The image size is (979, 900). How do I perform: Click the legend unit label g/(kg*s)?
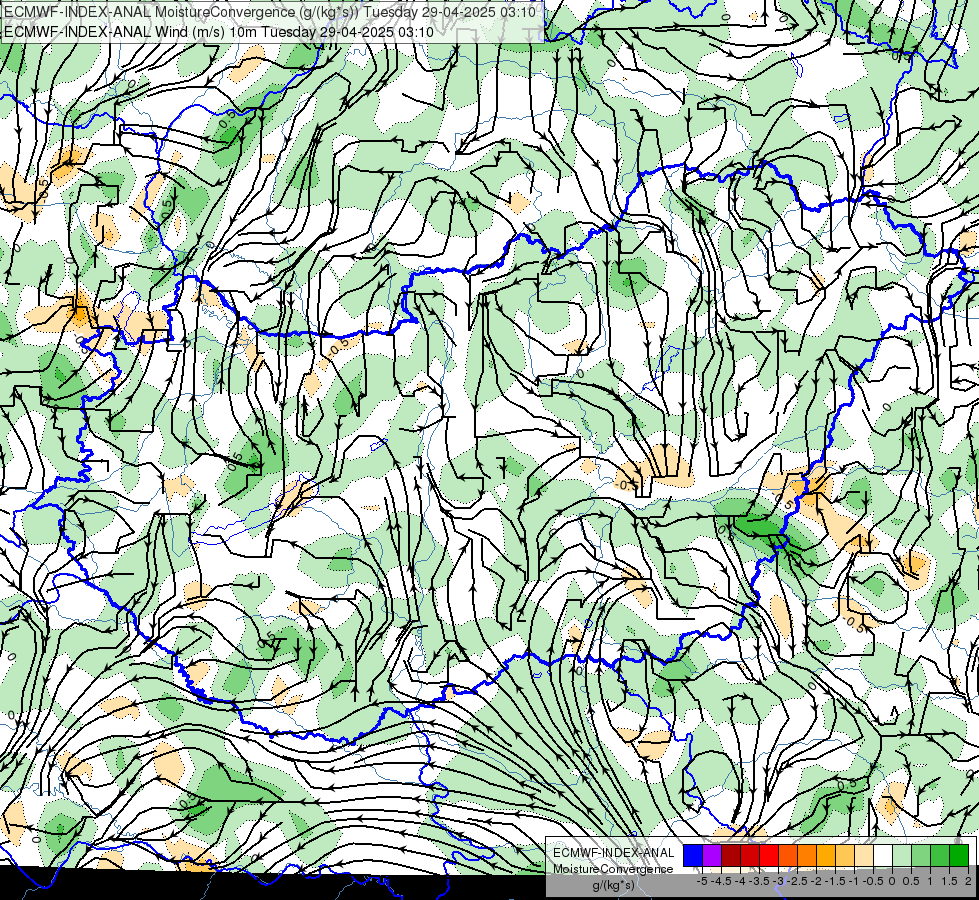click(x=613, y=885)
